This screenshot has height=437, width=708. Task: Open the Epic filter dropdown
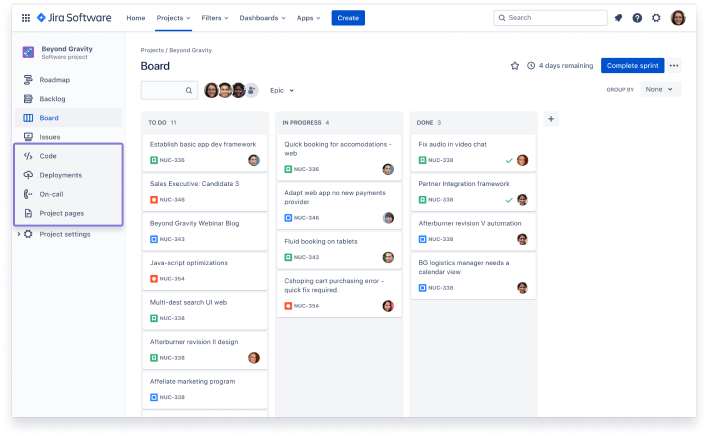282,90
